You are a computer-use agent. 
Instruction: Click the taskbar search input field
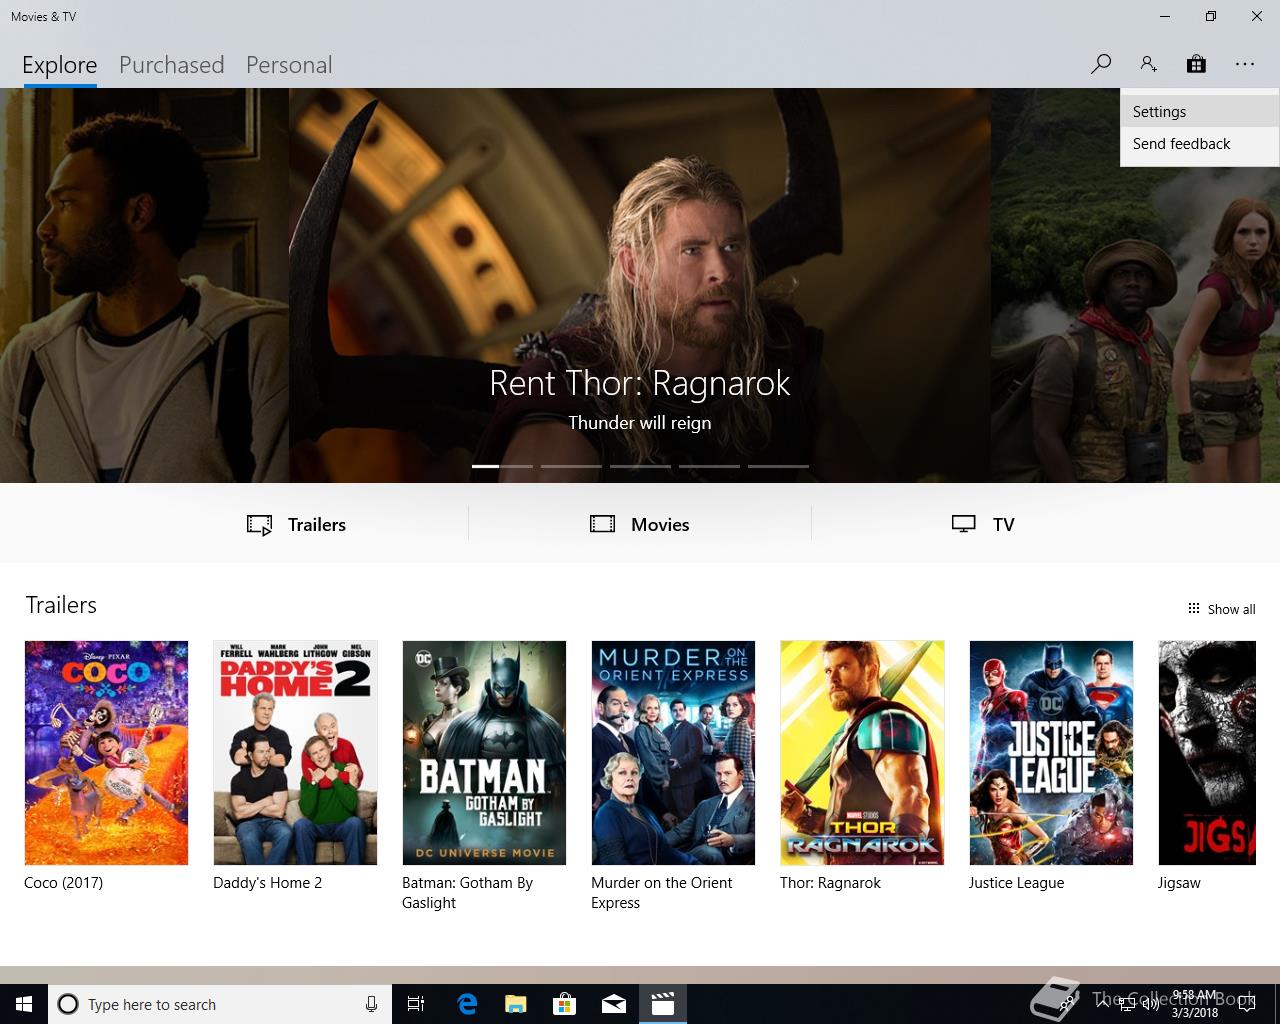pyautogui.click(x=220, y=1004)
